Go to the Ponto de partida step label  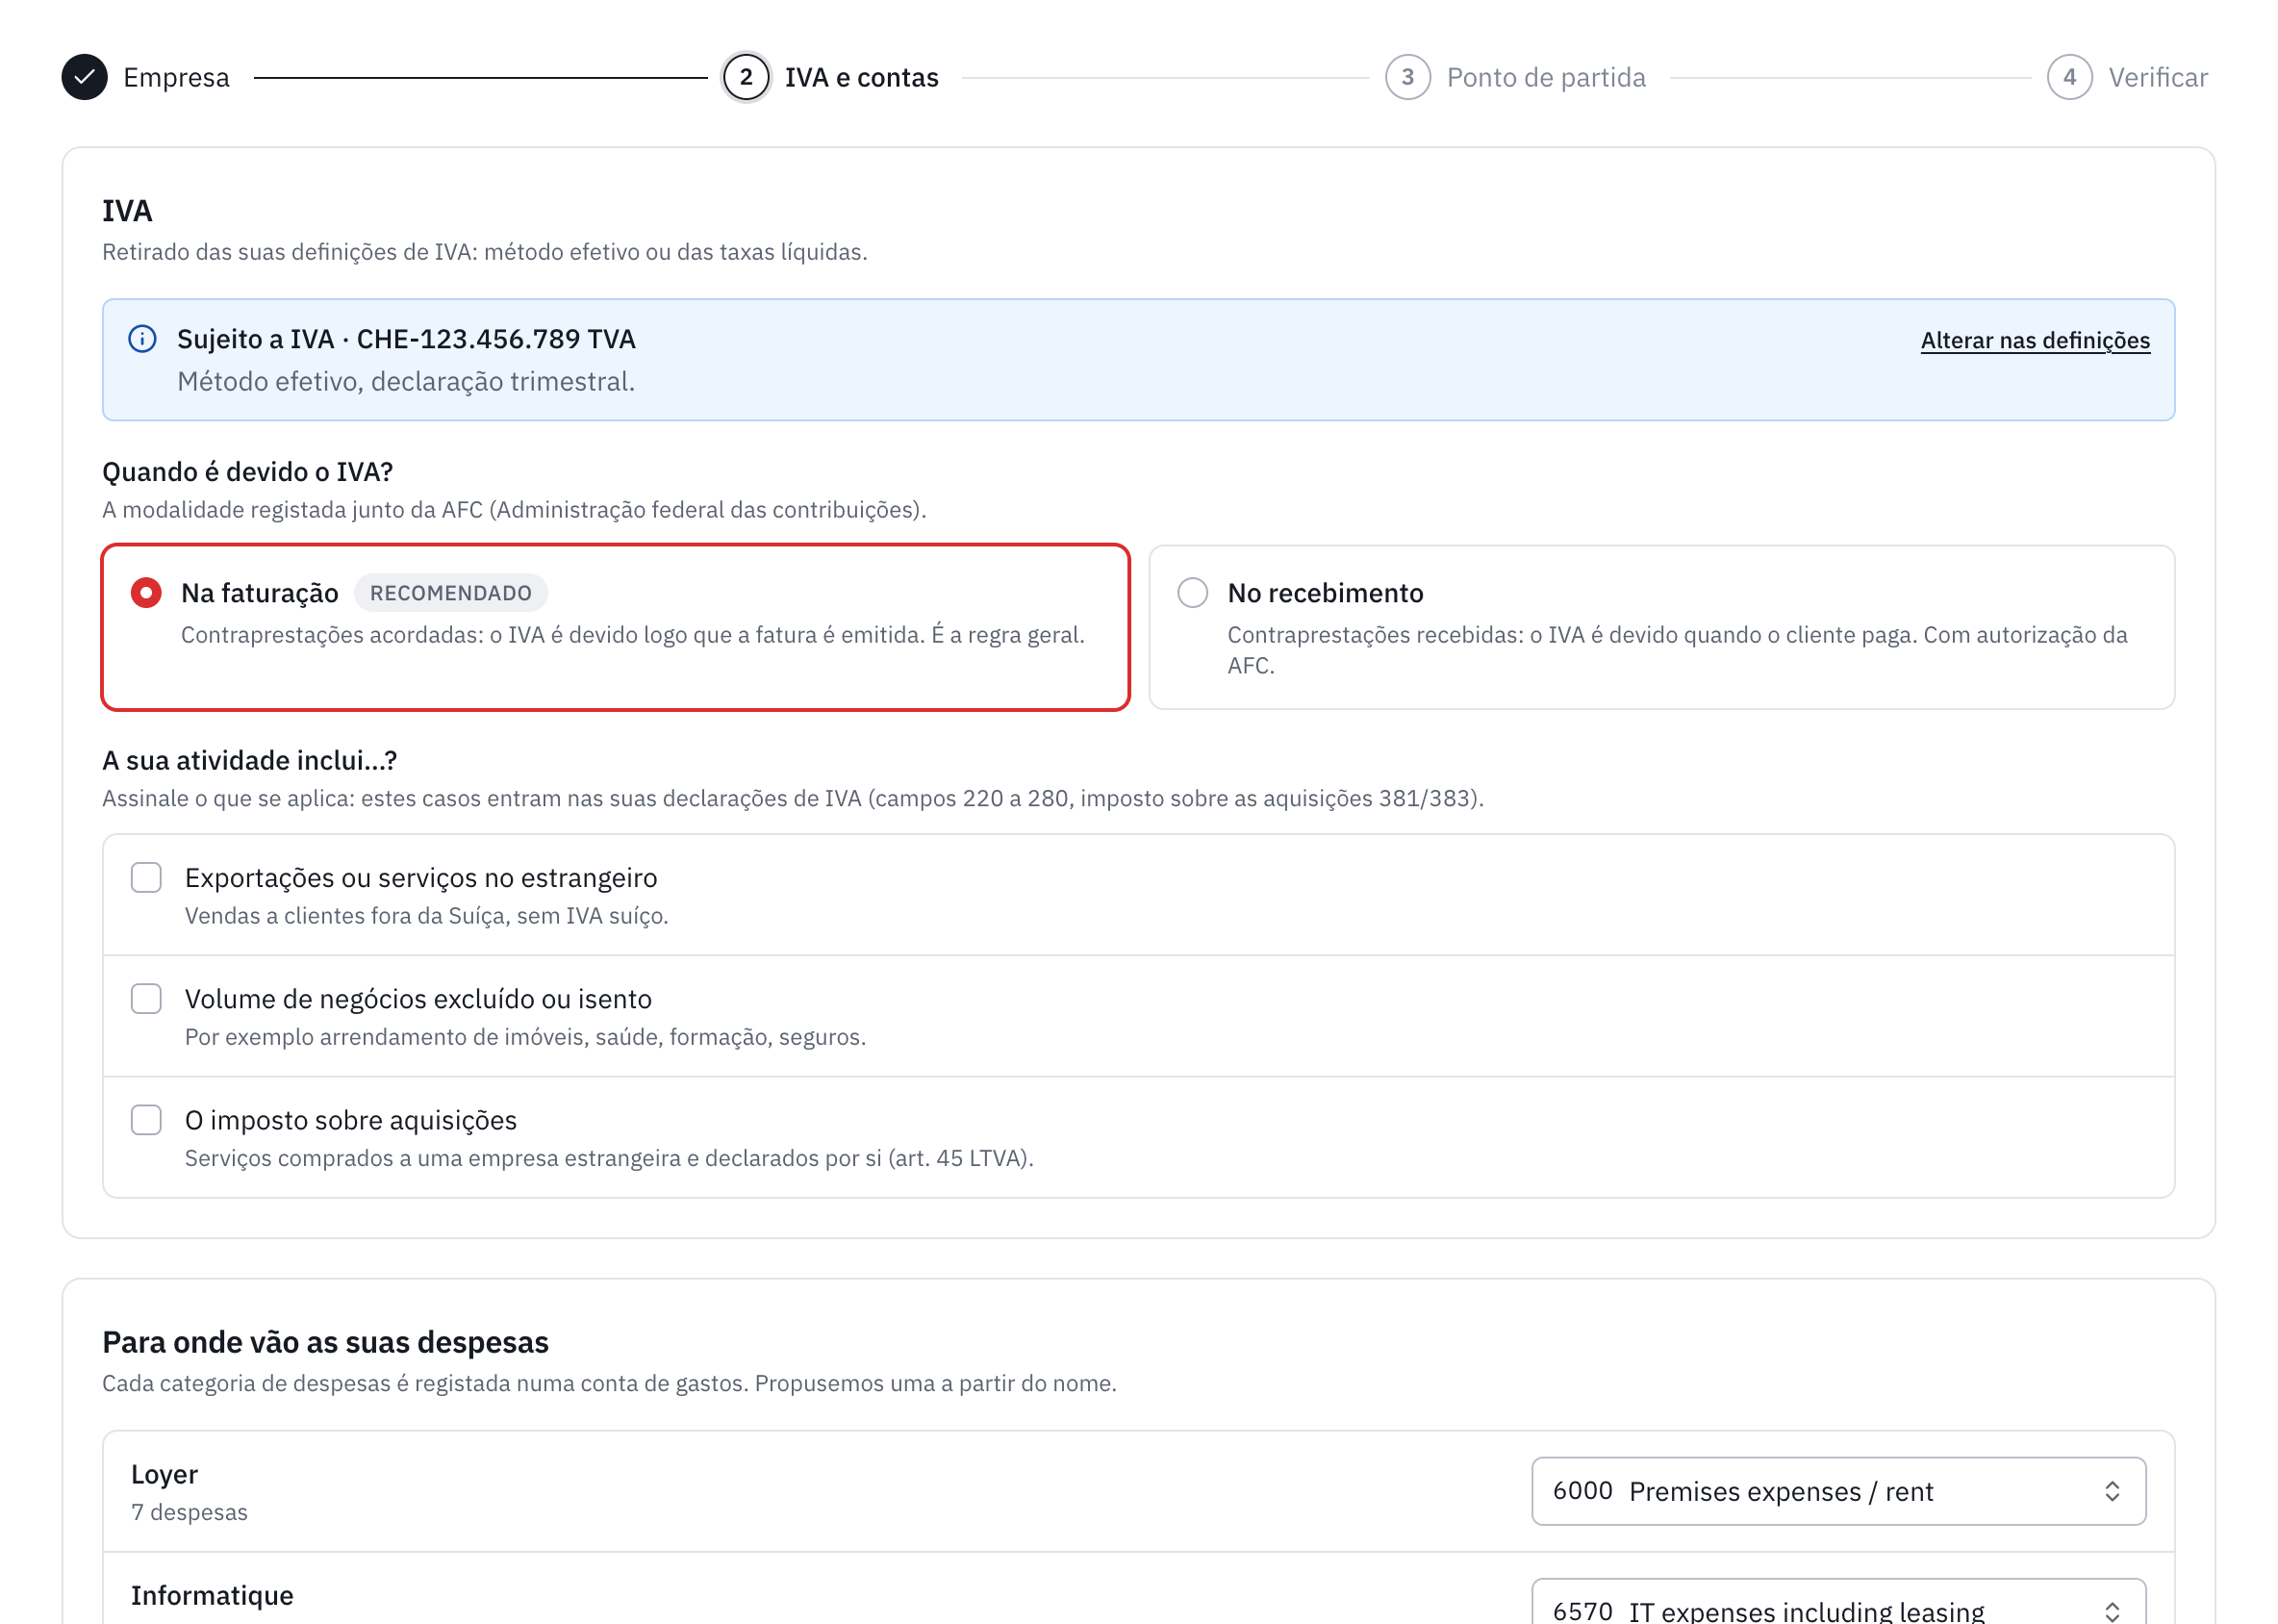click(x=1546, y=77)
